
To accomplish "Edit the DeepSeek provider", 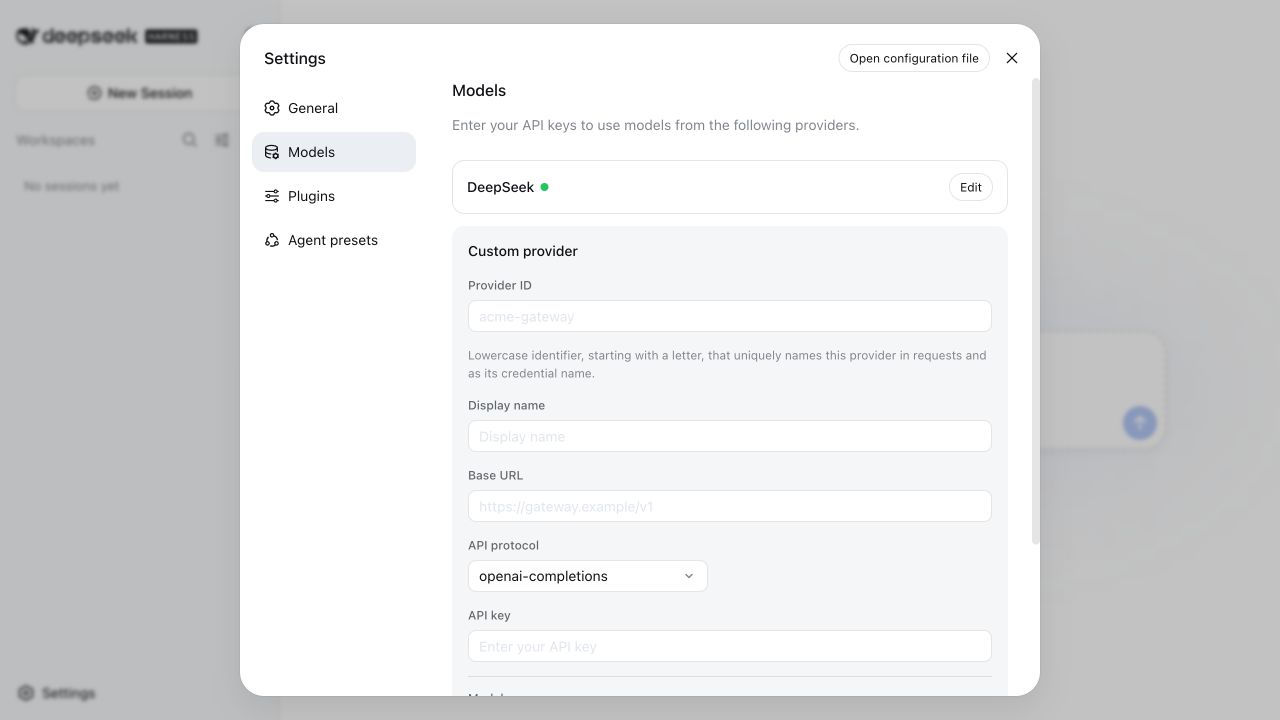I will point(971,187).
